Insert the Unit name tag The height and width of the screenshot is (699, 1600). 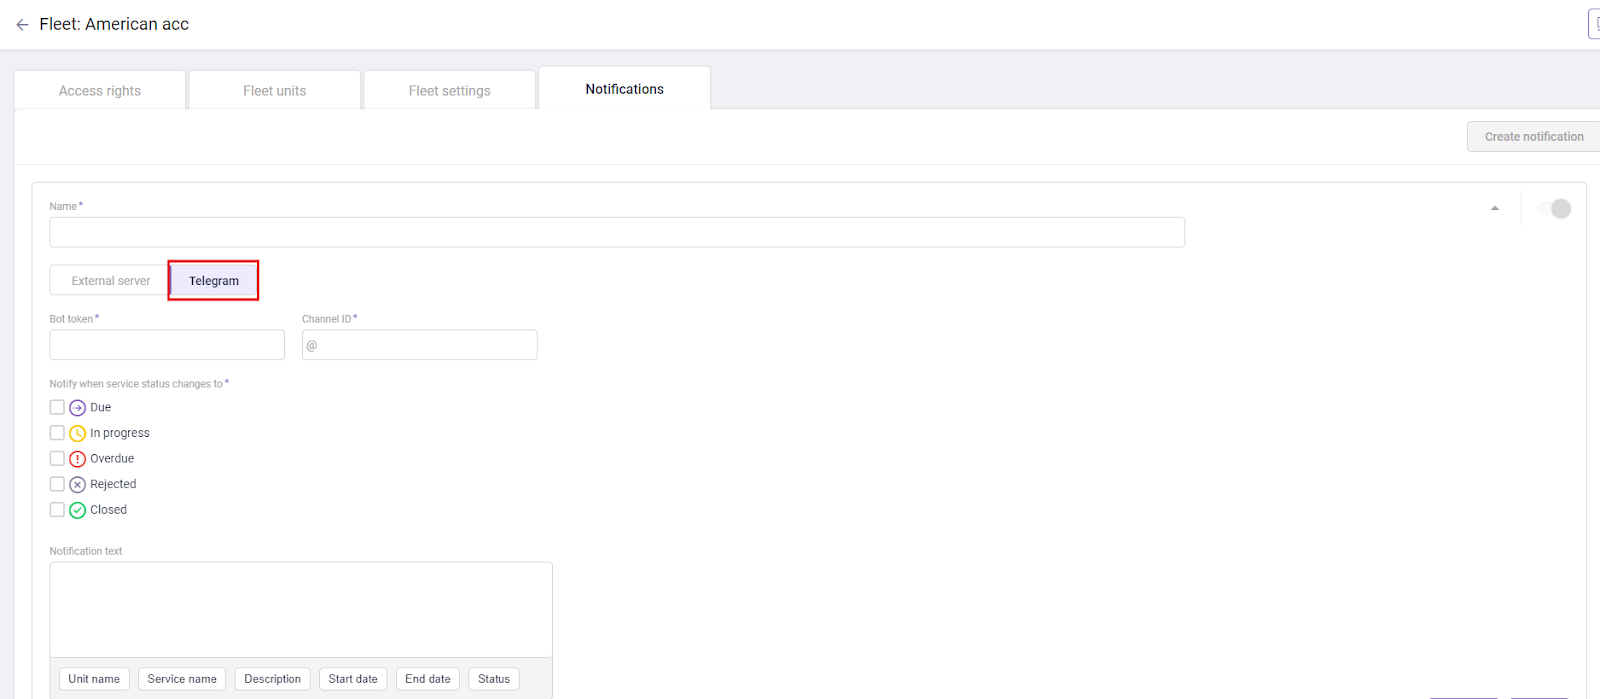point(94,679)
